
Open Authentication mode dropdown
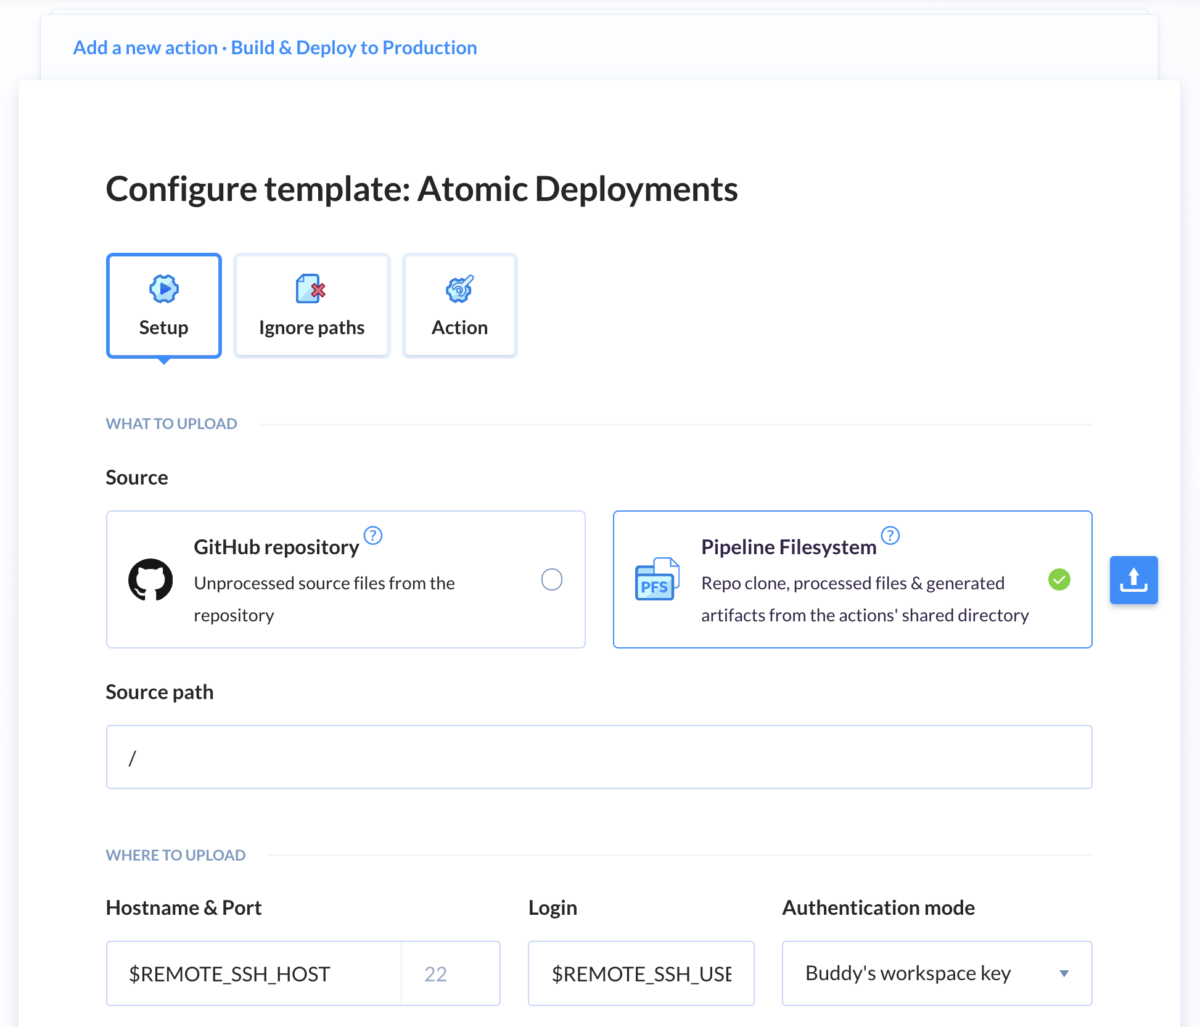(x=937, y=973)
